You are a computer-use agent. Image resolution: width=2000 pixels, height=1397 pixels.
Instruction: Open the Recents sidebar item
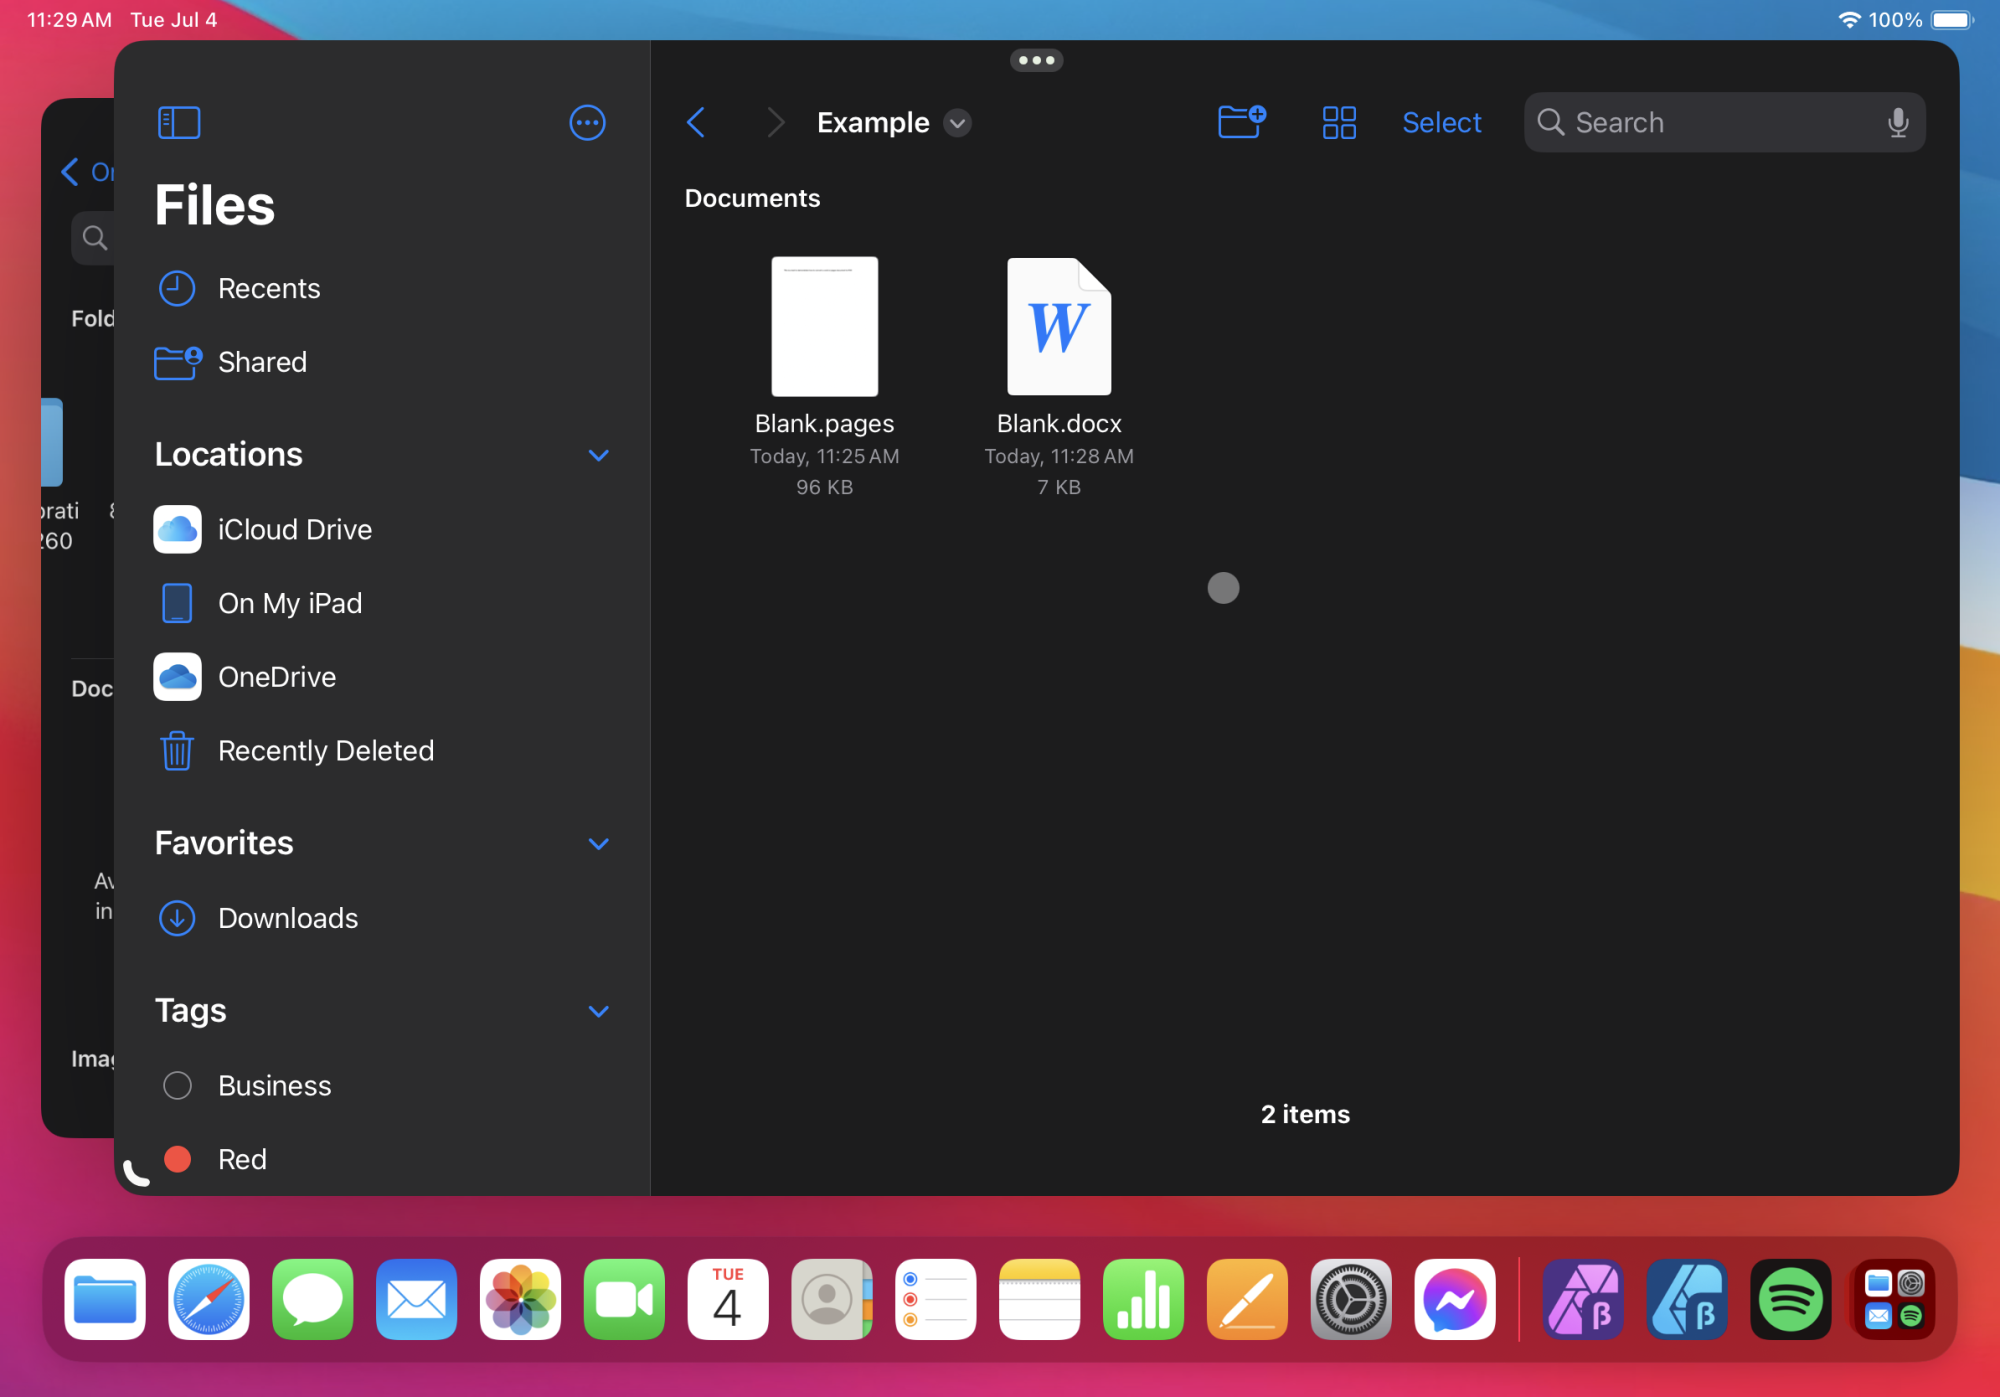click(x=268, y=289)
